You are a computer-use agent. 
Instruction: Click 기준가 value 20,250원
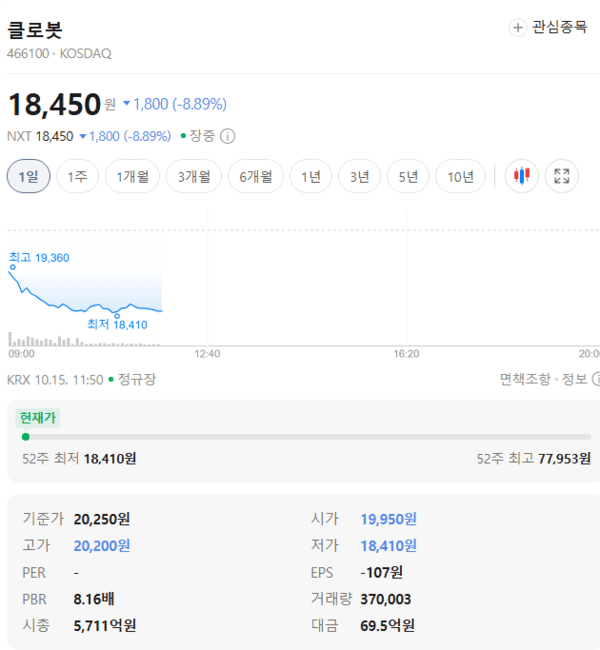click(x=102, y=519)
